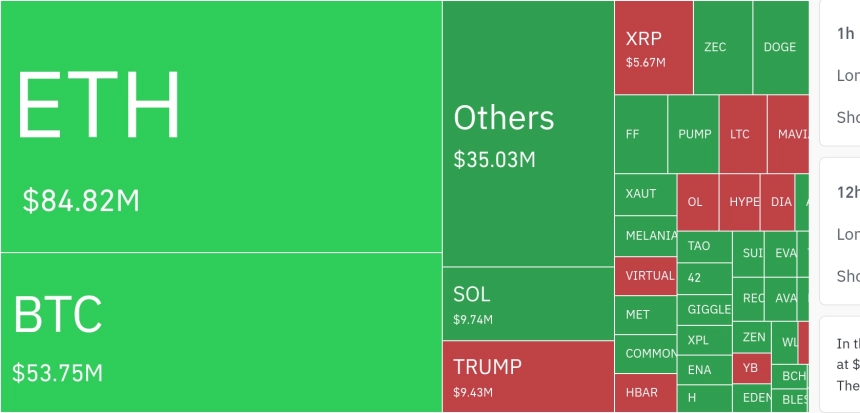This screenshot has width=860, height=413.
Task: Select the red LTC tile
Action: [x=742, y=134]
